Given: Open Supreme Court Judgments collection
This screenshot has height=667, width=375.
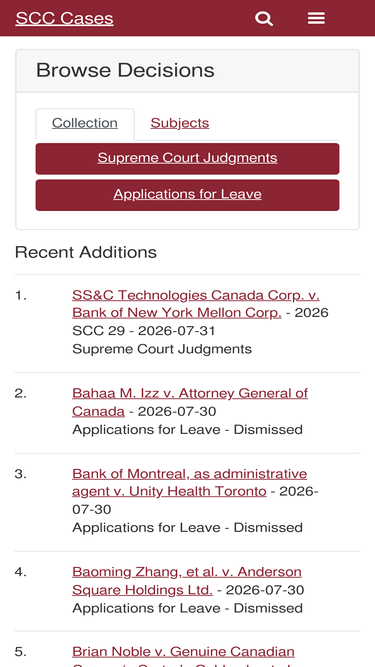Looking at the screenshot, I should (188, 158).
